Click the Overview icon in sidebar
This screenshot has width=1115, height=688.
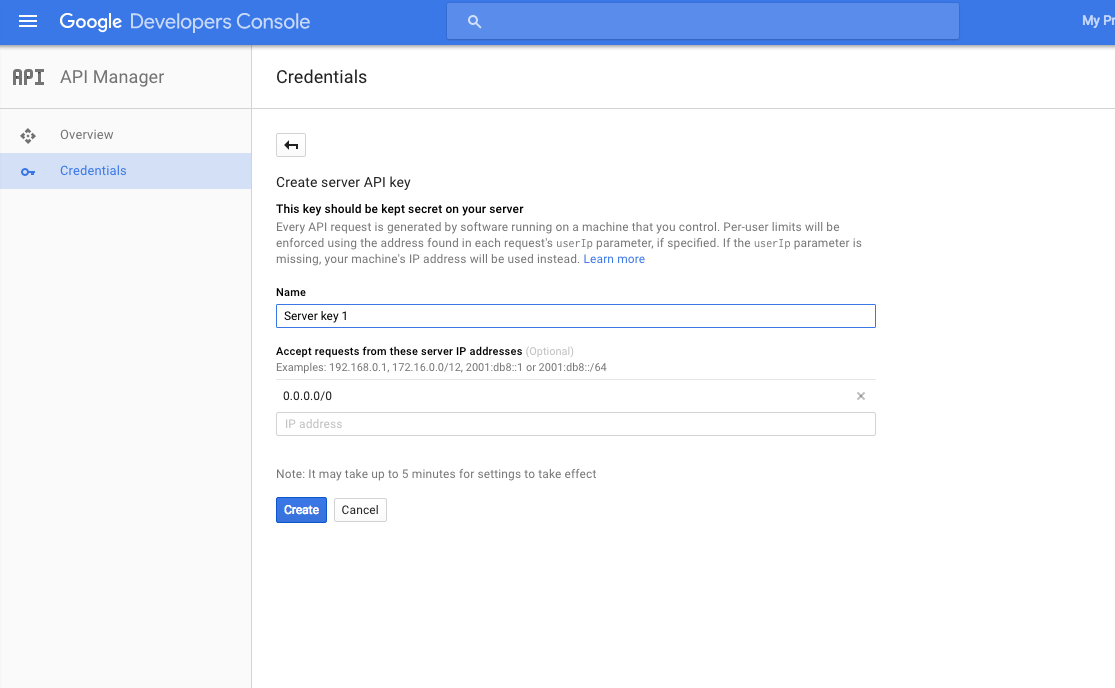coord(28,135)
